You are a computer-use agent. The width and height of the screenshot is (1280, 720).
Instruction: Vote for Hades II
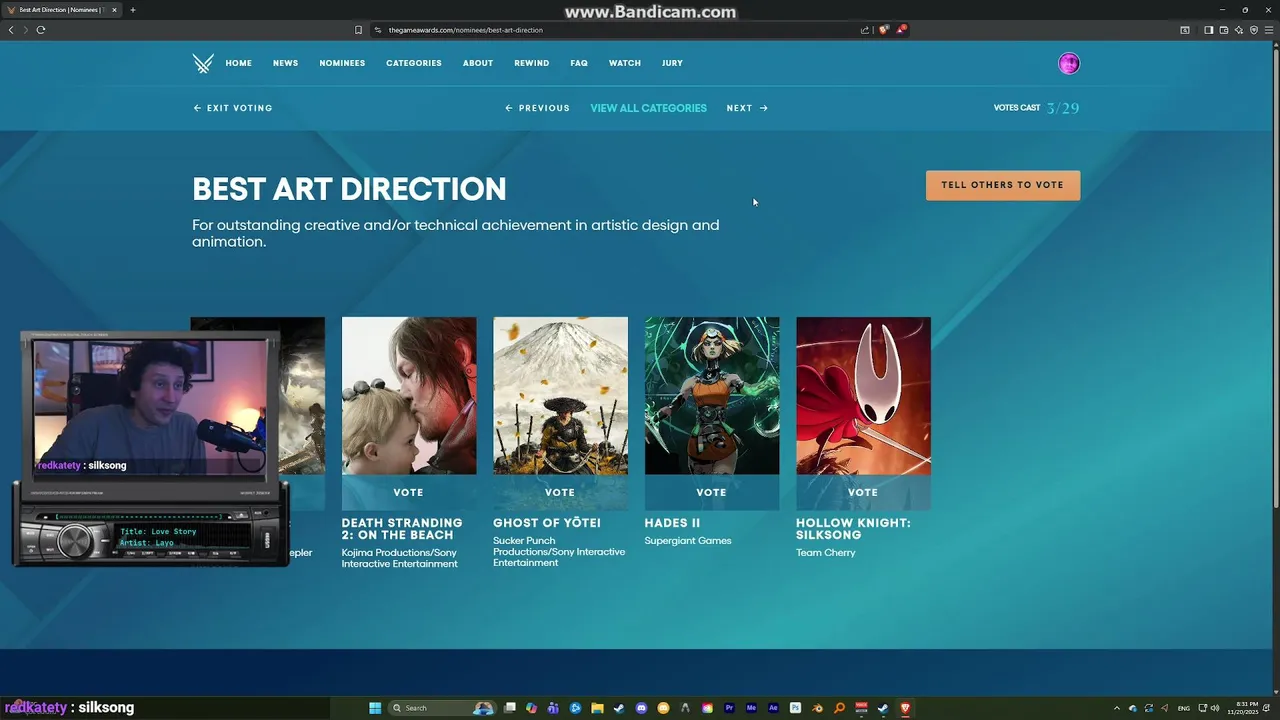[x=712, y=492]
